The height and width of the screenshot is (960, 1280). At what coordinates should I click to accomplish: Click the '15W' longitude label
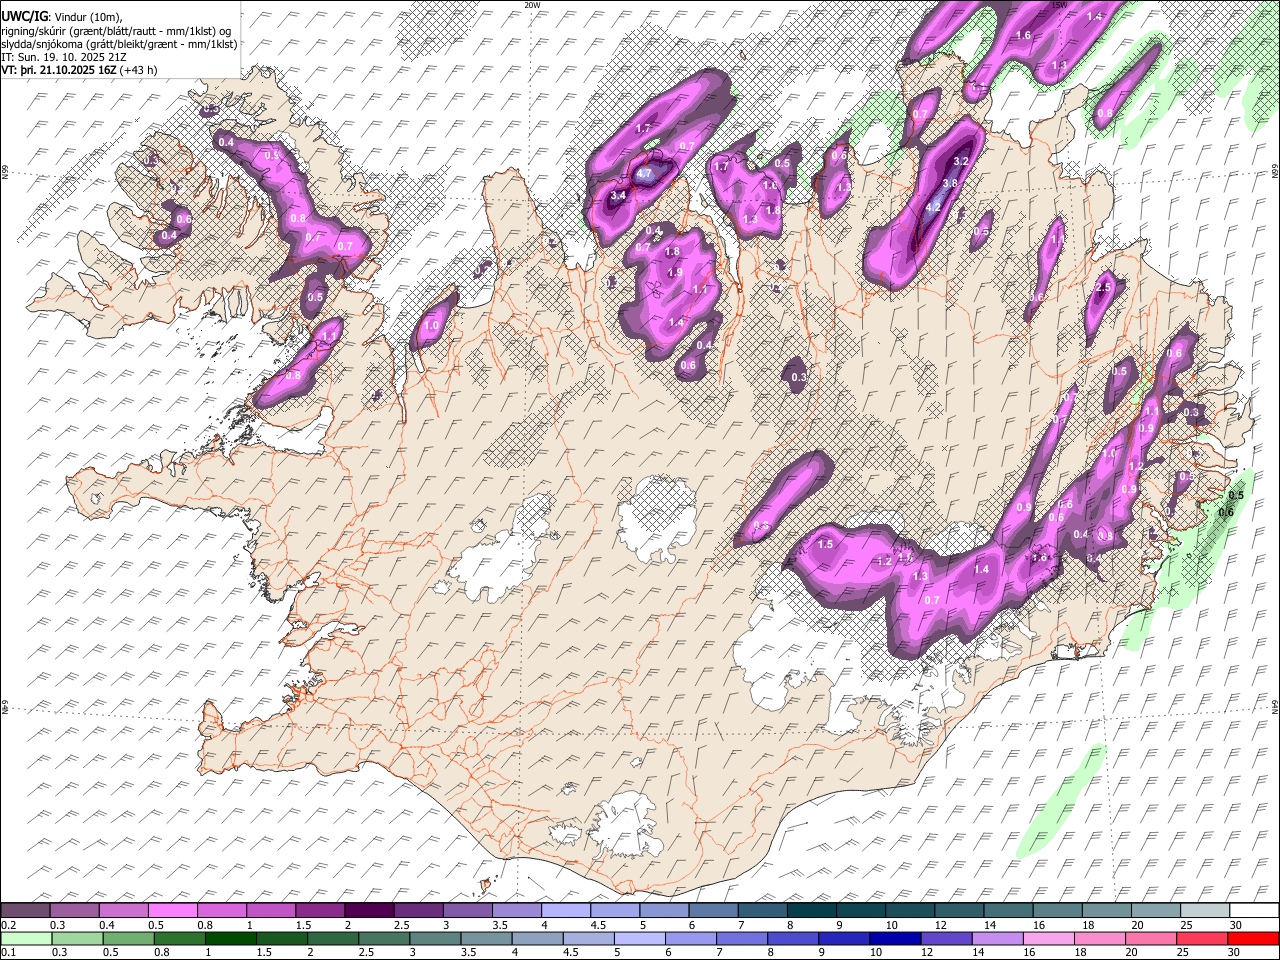(1060, 5)
